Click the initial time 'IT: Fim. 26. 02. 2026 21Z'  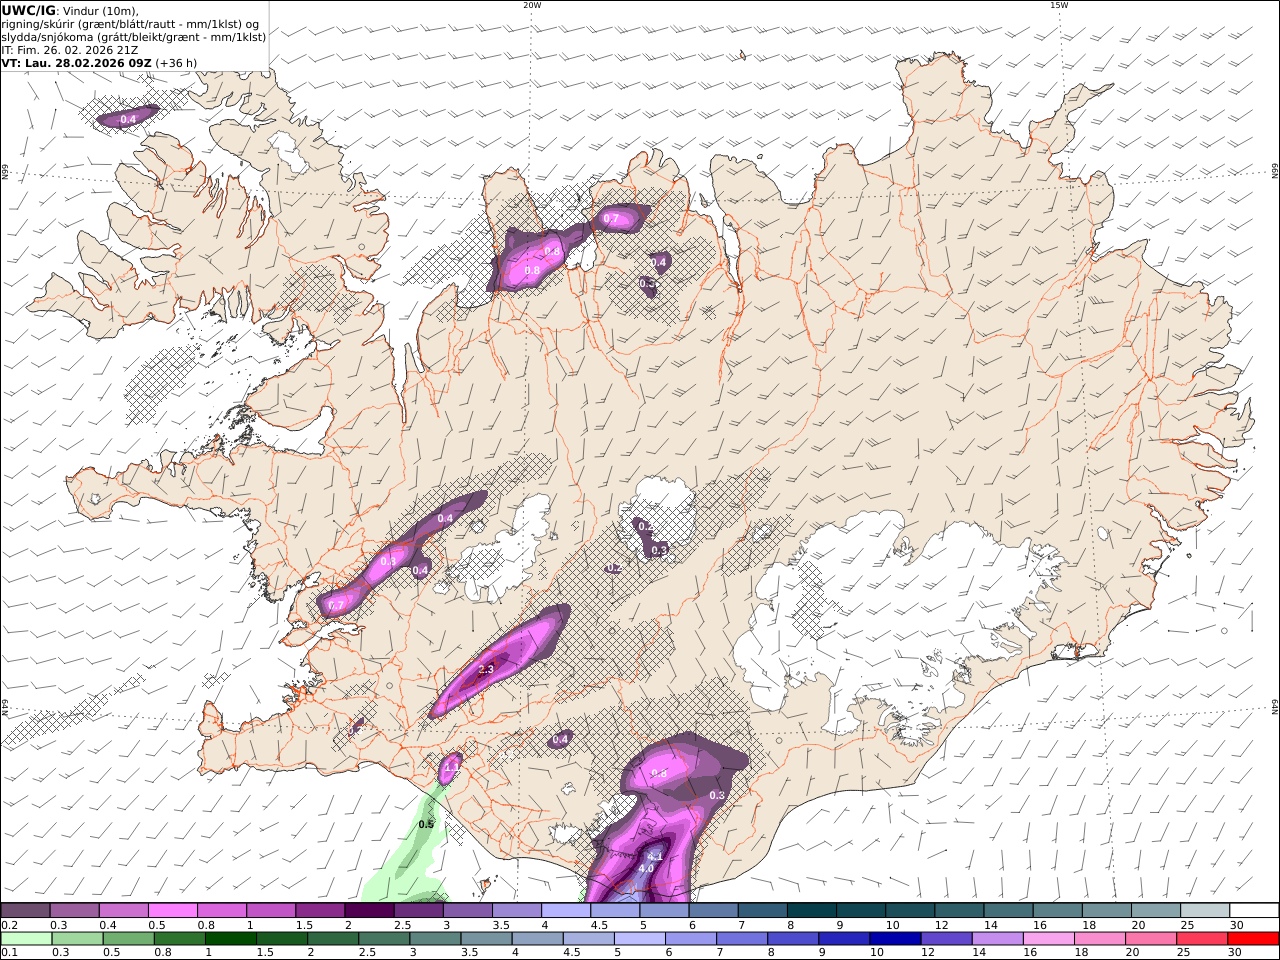(x=70, y=50)
